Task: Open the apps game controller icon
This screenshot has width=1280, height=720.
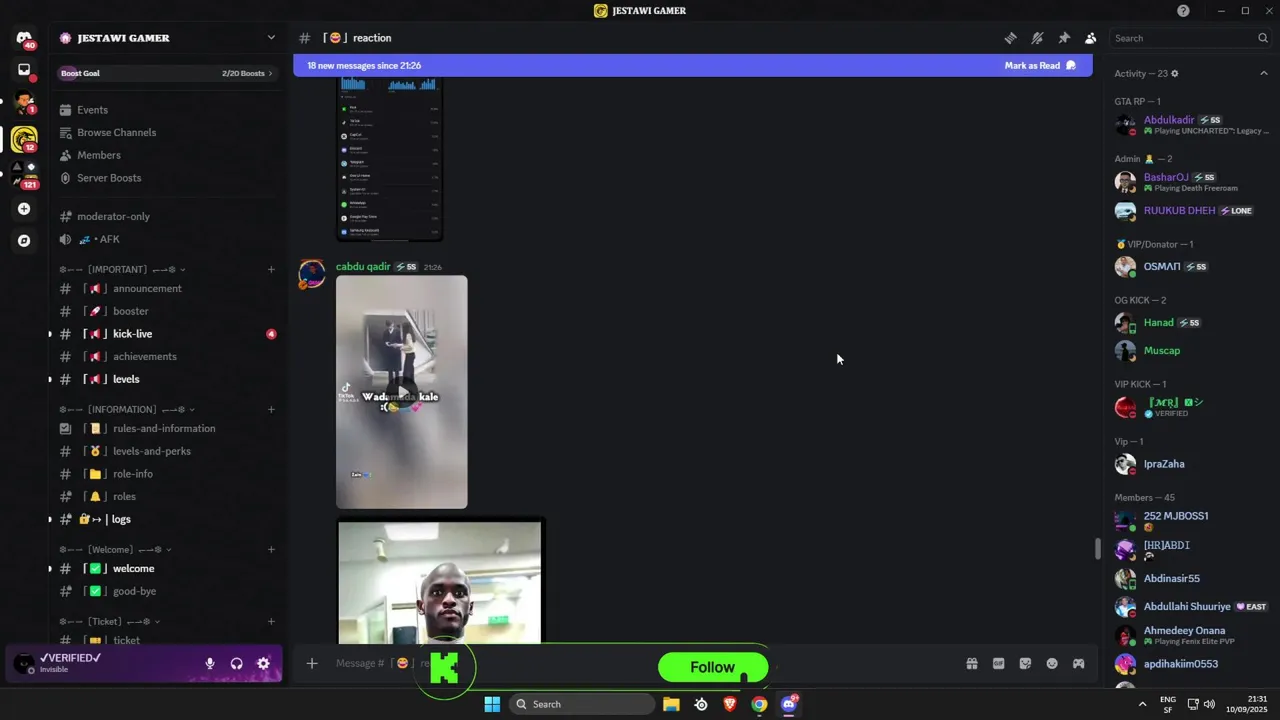Action: coord(1078,663)
